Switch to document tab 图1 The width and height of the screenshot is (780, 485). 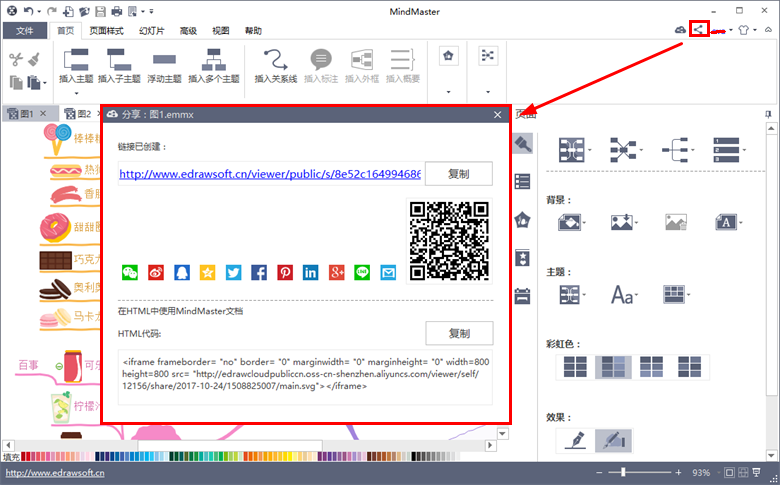tap(26, 113)
